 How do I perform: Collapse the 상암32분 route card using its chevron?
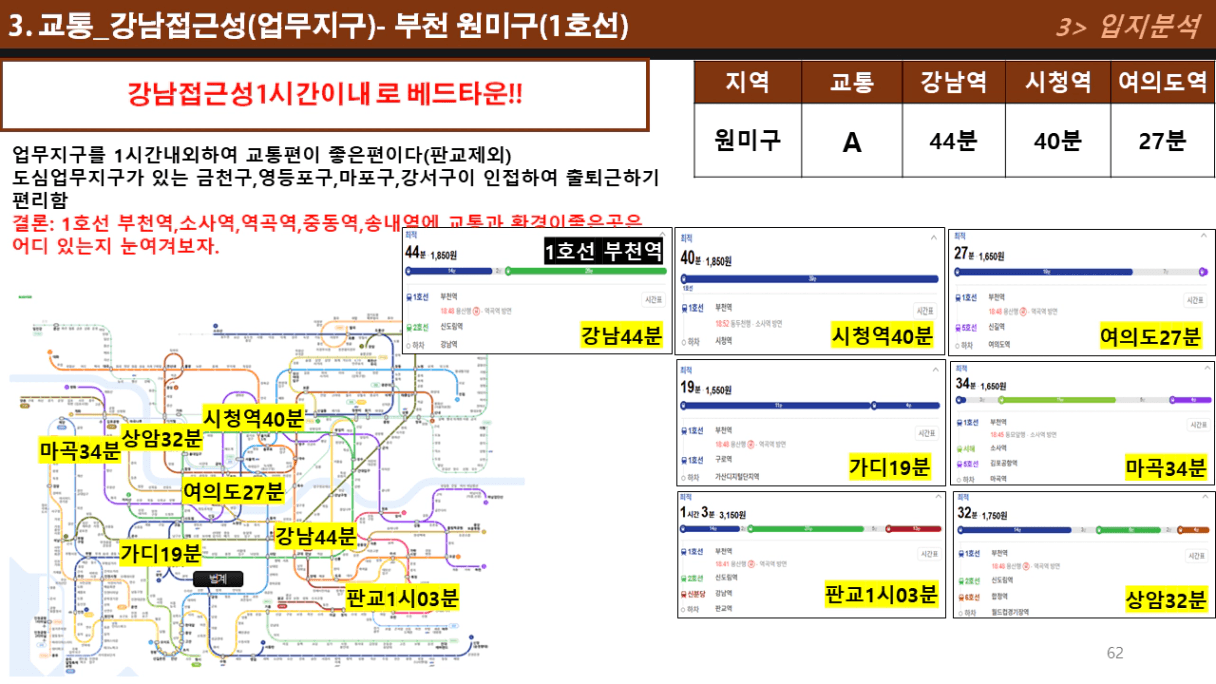click(x=1204, y=497)
